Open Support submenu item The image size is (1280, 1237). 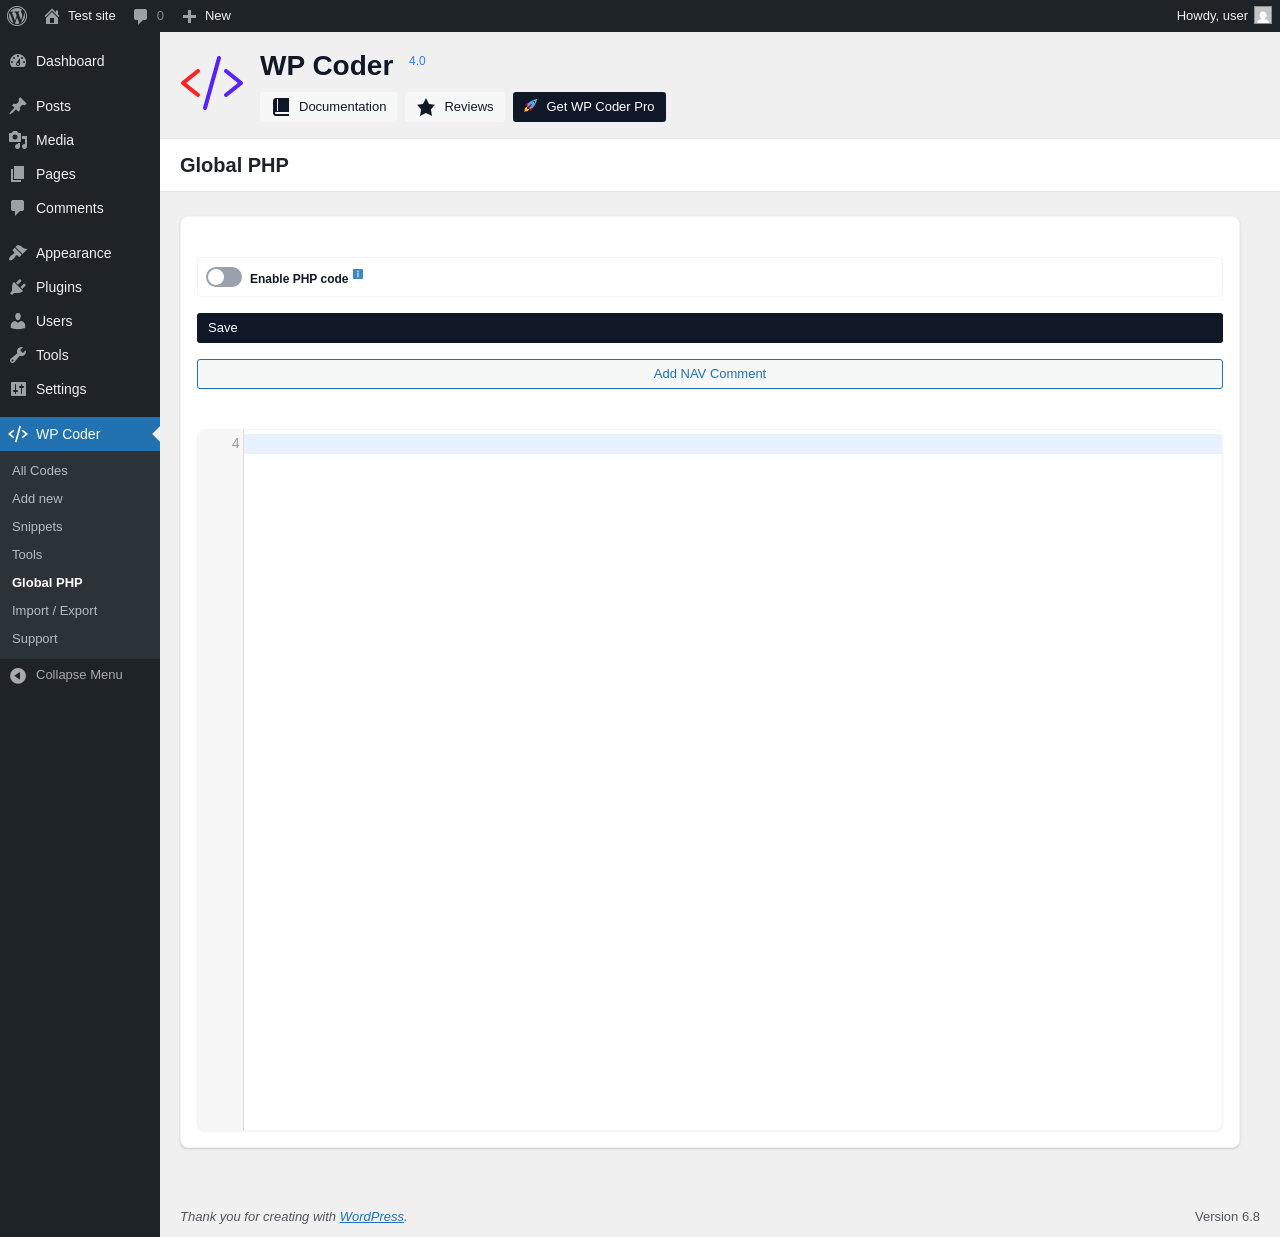pos(35,639)
